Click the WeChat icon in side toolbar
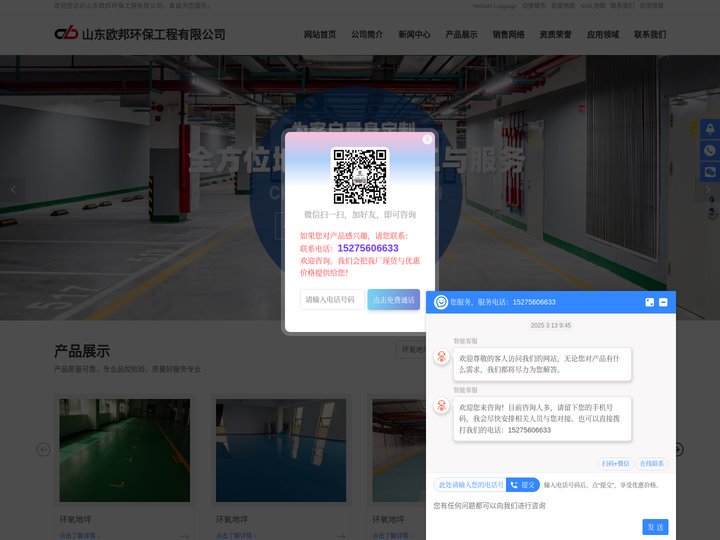 710,173
